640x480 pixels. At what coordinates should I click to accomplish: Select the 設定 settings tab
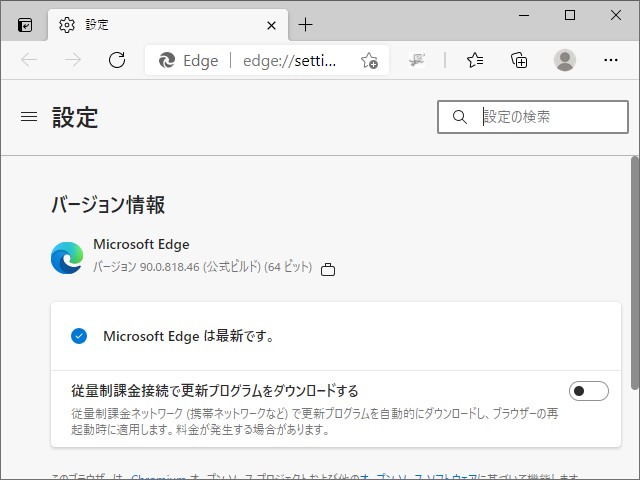168,25
